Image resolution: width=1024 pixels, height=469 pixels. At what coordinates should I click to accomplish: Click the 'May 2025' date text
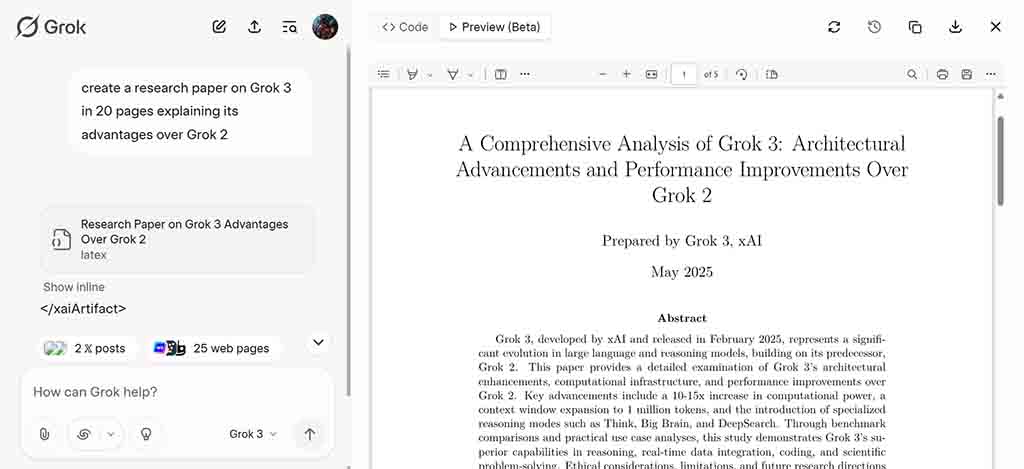click(682, 272)
